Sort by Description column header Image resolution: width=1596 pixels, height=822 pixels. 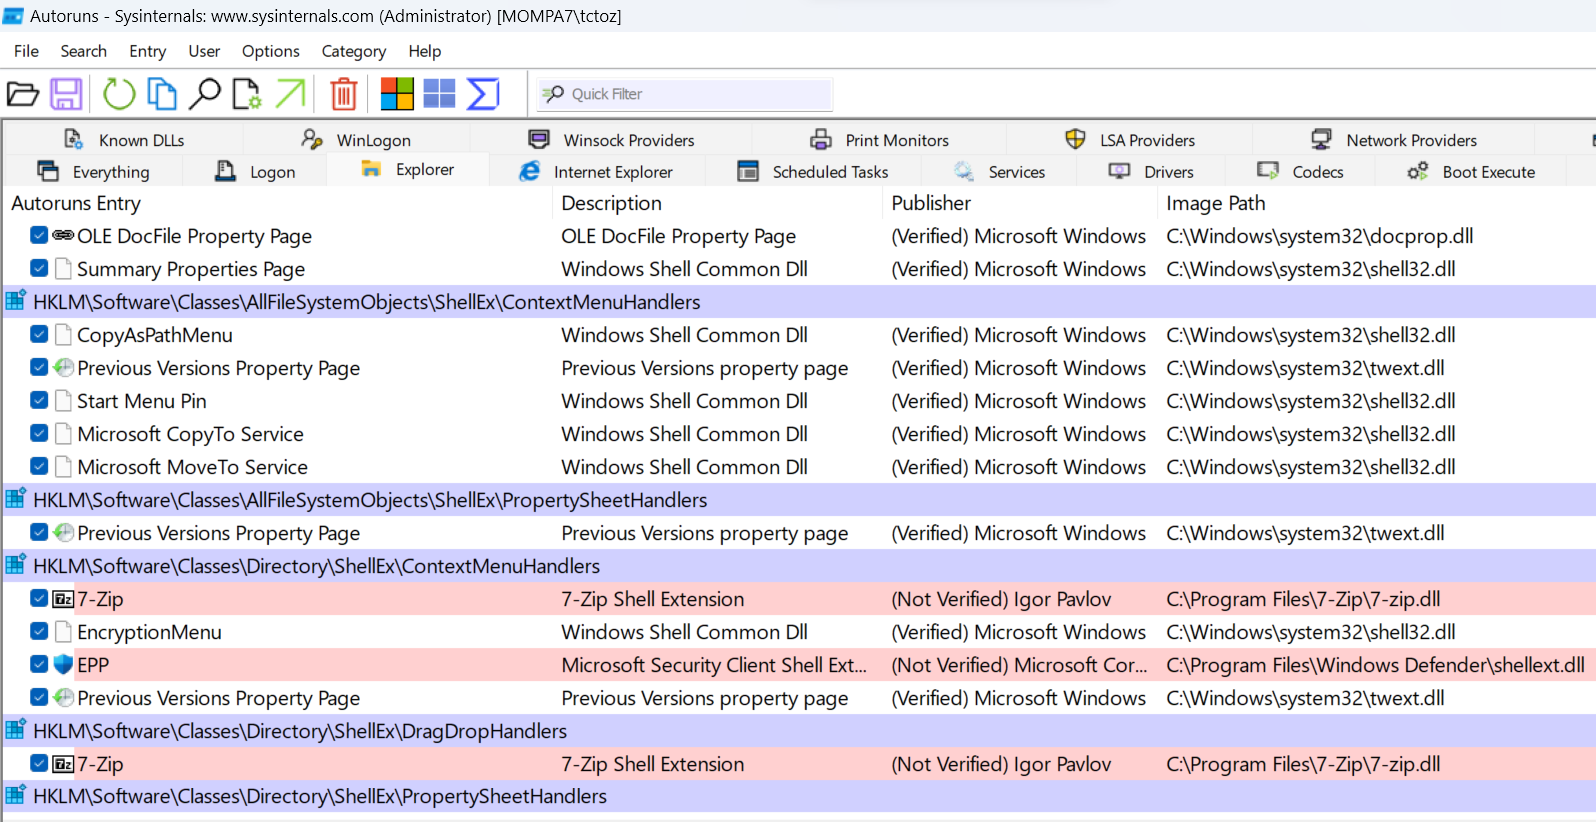click(x=718, y=203)
